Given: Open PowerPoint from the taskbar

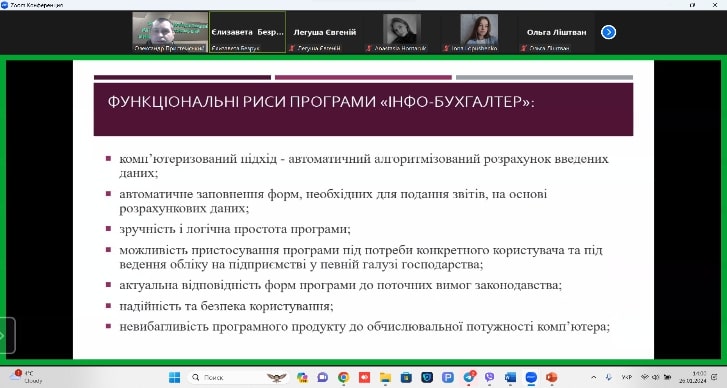Looking at the screenshot, I should (552, 377).
